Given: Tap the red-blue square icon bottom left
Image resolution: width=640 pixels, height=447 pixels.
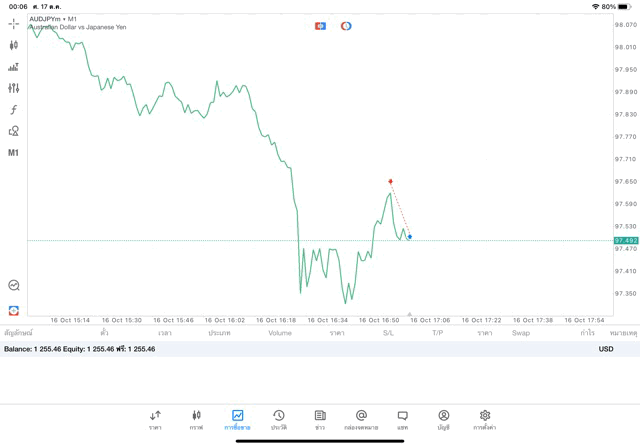Looking at the screenshot, I should coord(14,311).
